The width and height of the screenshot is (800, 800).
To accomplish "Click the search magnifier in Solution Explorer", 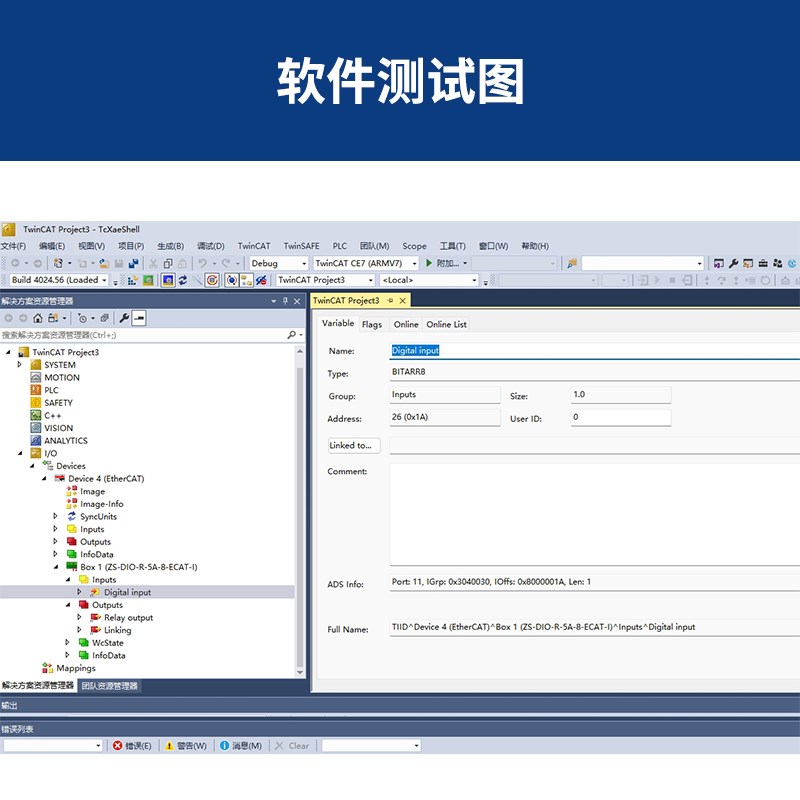I will point(292,335).
